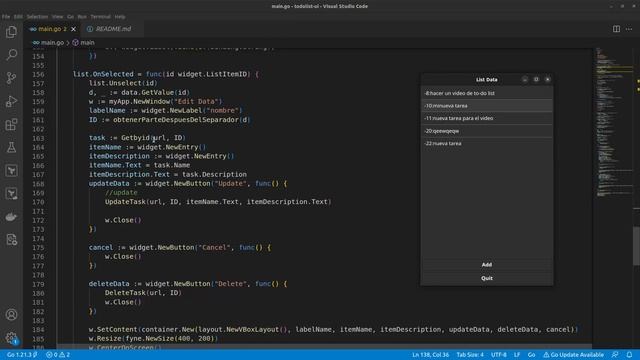This screenshot has width=640, height=360.
Task: Click the Split Editor Right icon
Action: [616, 29]
